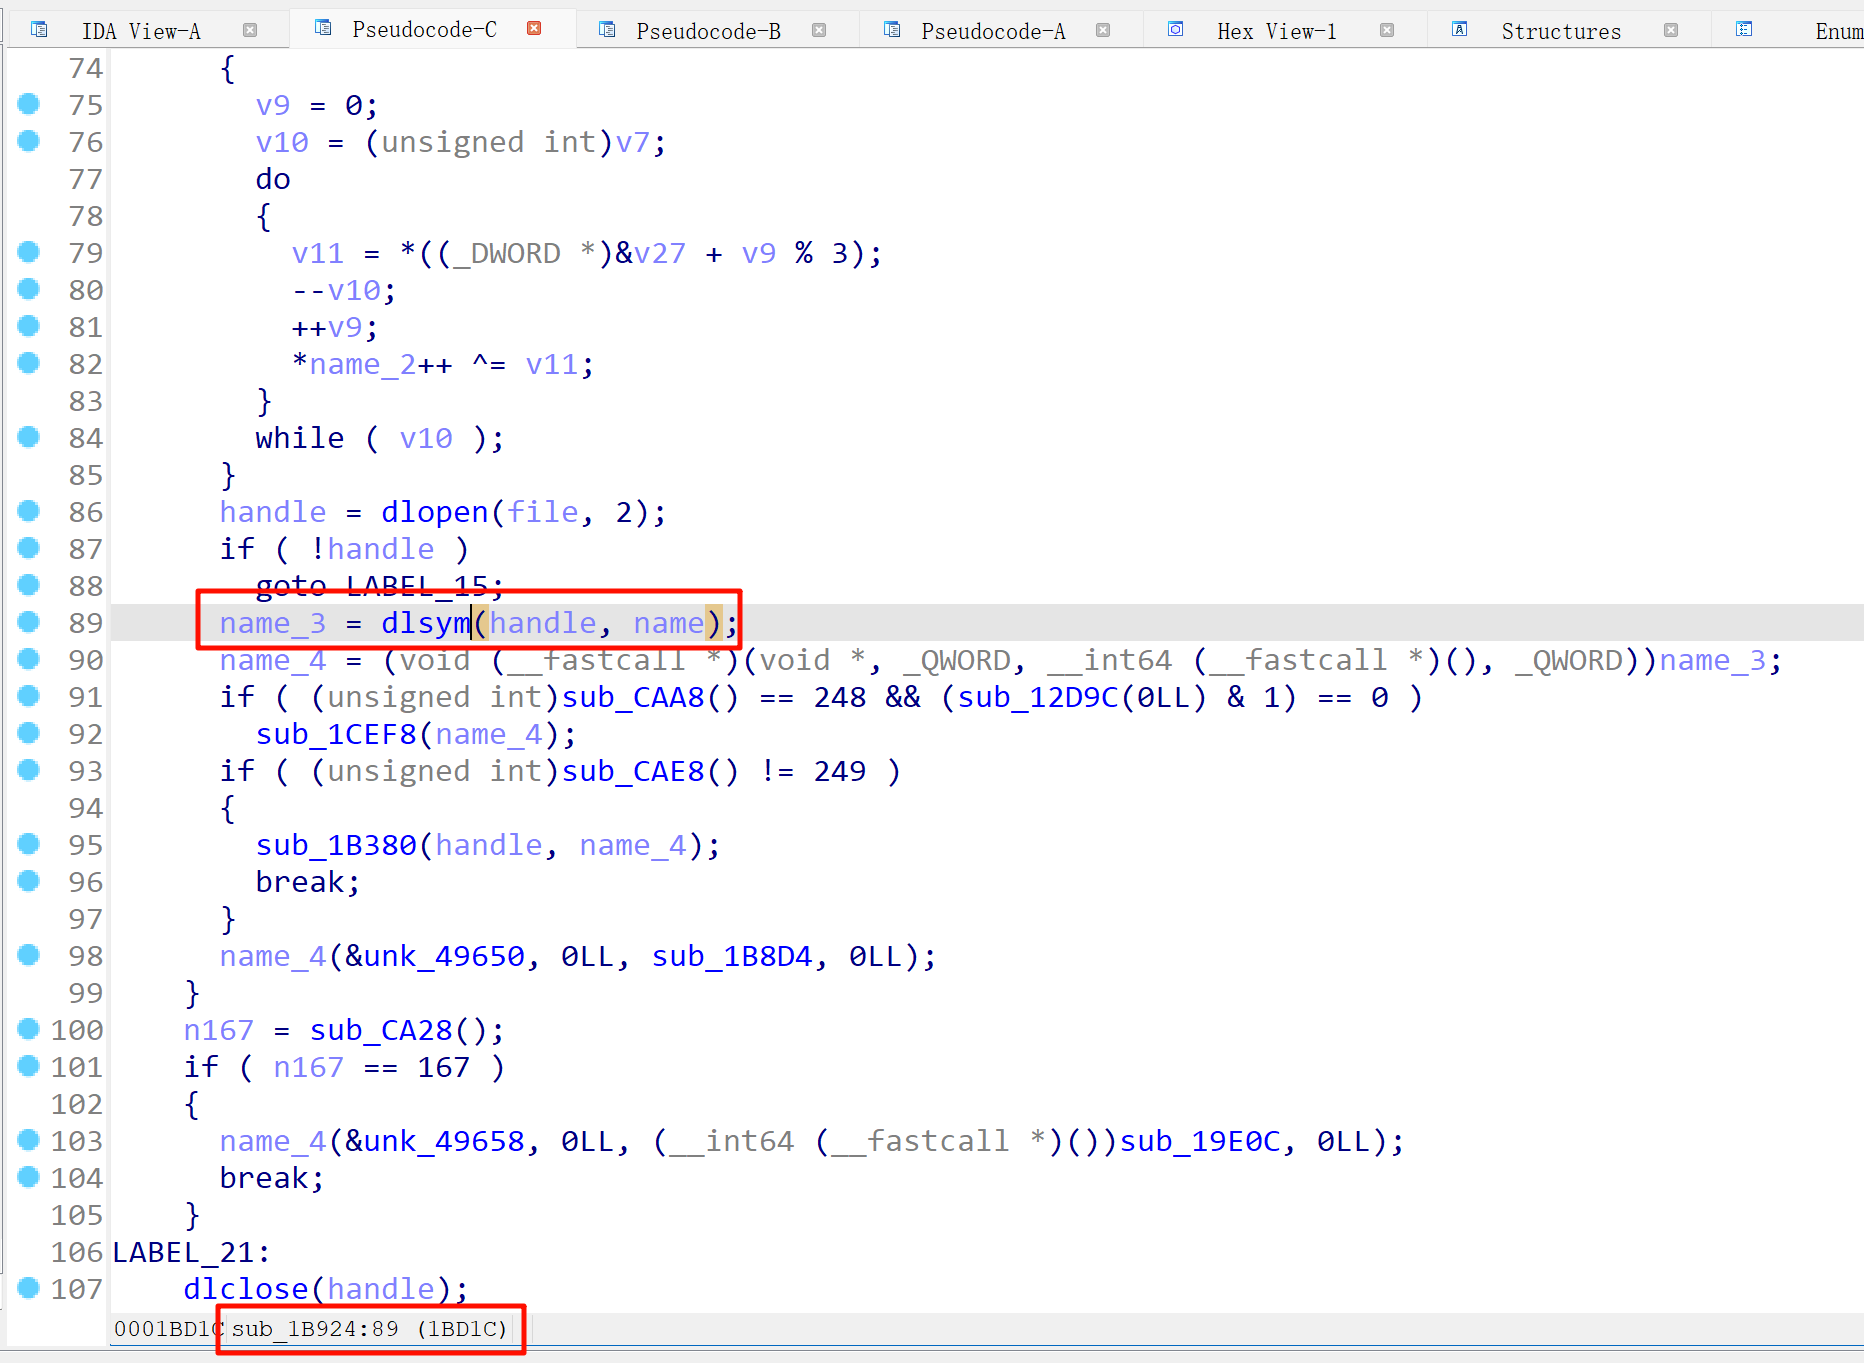Toggle breakpoint dot on line 86
This screenshot has width=1864, height=1363.
[x=29, y=511]
